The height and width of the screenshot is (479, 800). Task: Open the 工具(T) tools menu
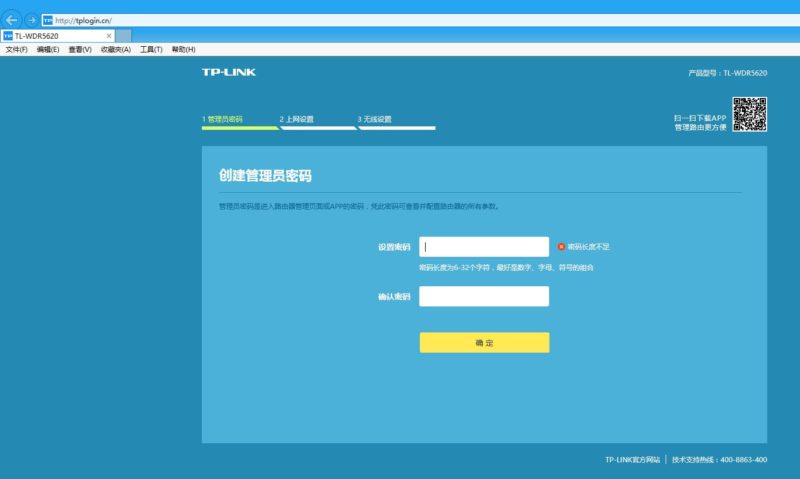[x=151, y=49]
